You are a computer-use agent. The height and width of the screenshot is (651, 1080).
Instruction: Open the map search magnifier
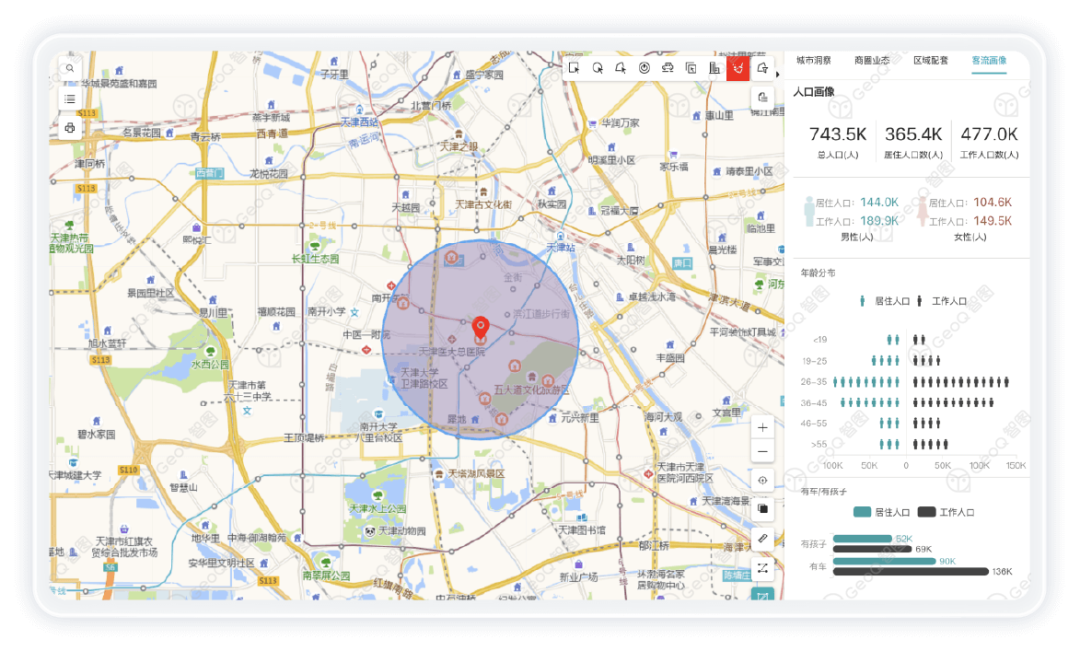(x=70, y=69)
